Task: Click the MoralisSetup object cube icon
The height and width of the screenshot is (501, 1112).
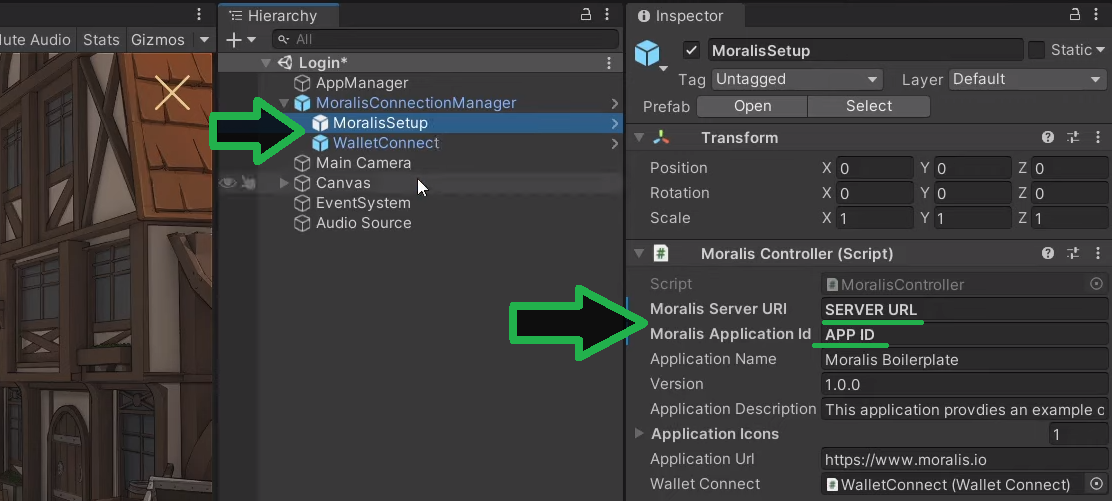Action: click(x=647, y=53)
